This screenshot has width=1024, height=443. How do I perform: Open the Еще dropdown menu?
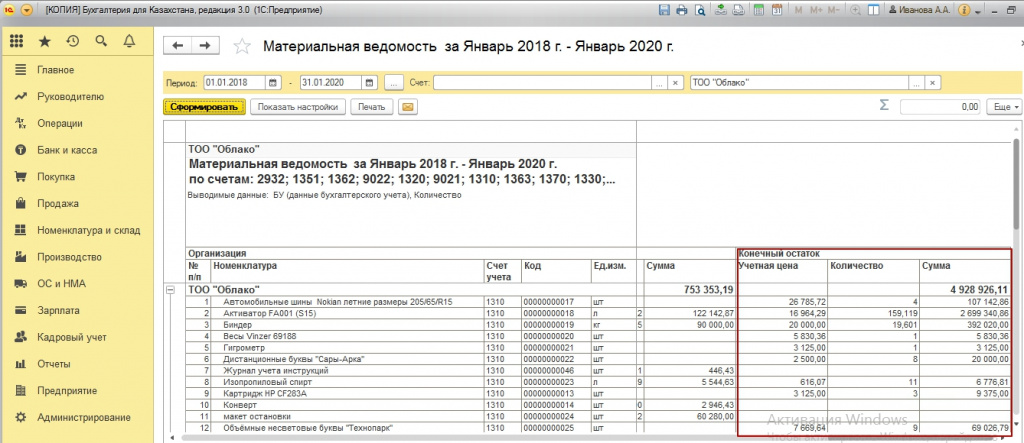coord(1002,107)
